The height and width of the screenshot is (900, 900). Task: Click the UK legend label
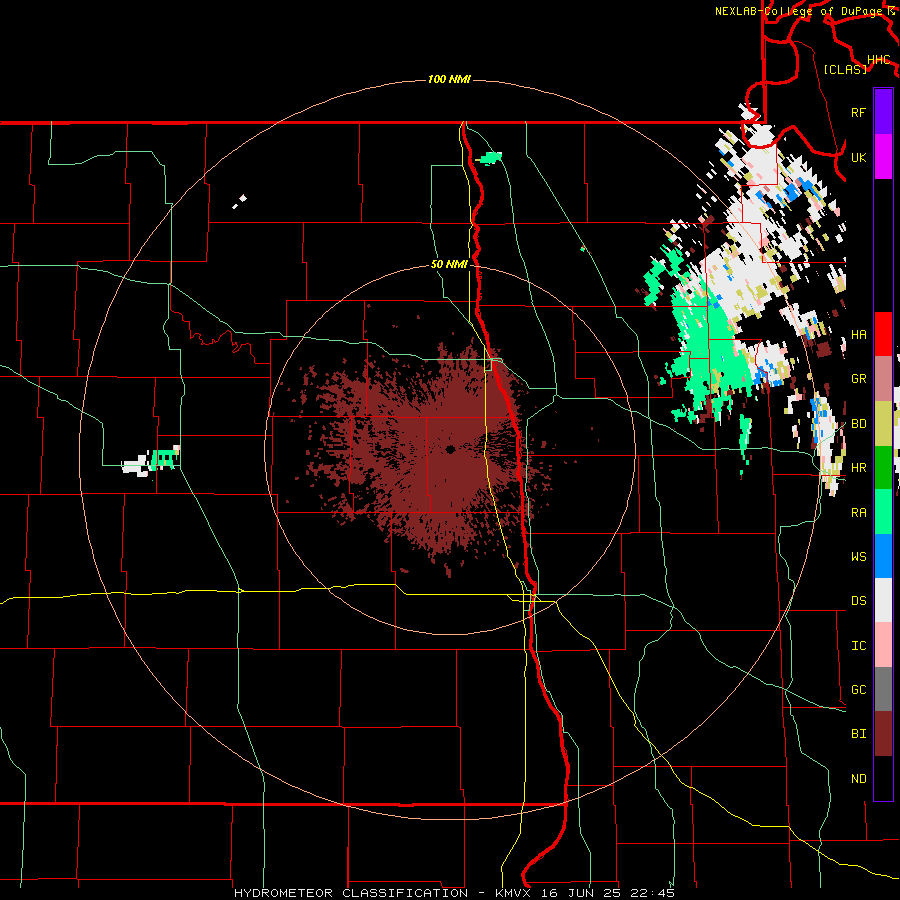click(x=858, y=158)
